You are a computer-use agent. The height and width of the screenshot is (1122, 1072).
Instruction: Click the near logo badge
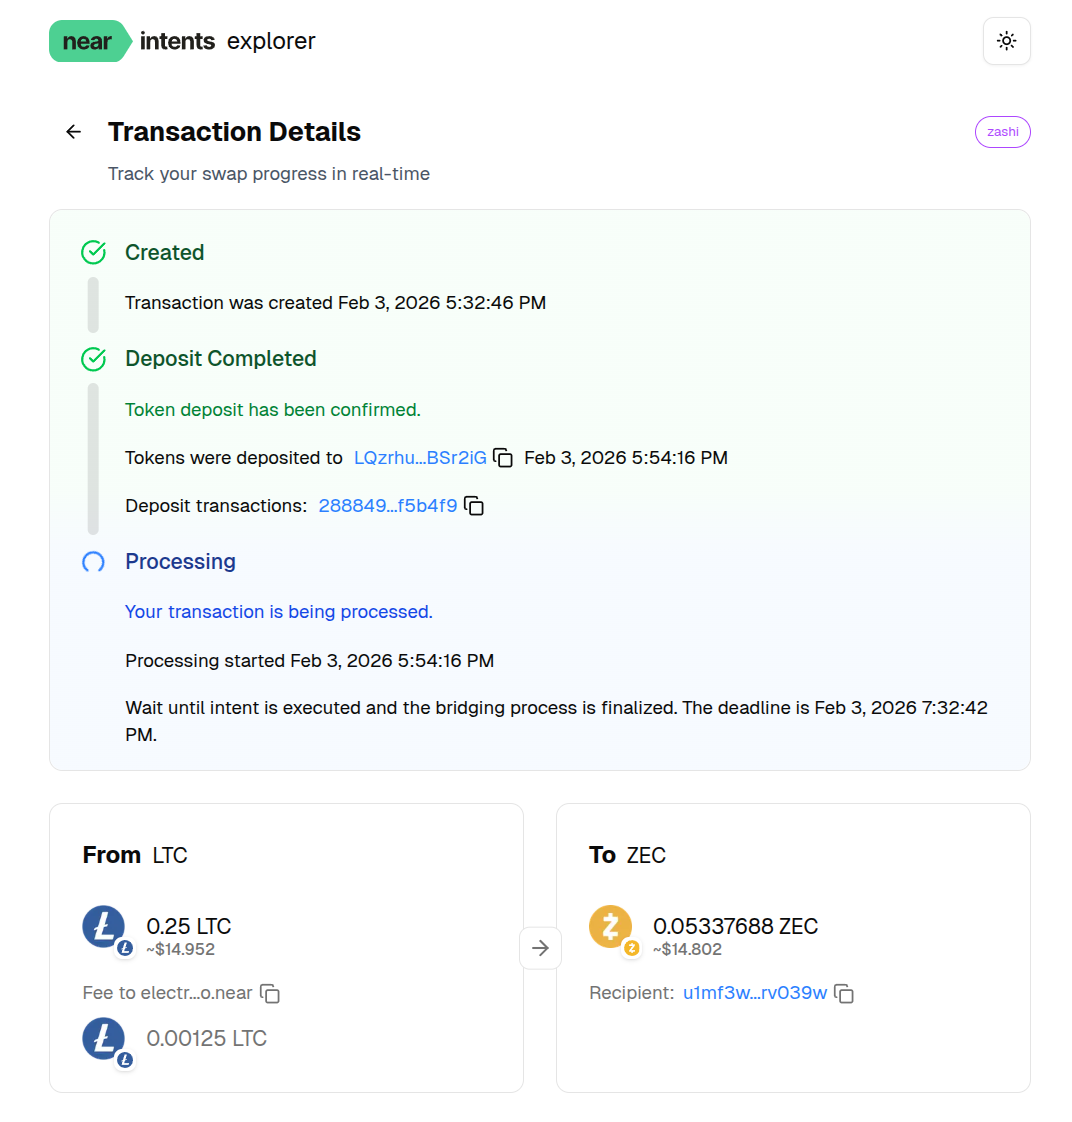click(x=88, y=41)
